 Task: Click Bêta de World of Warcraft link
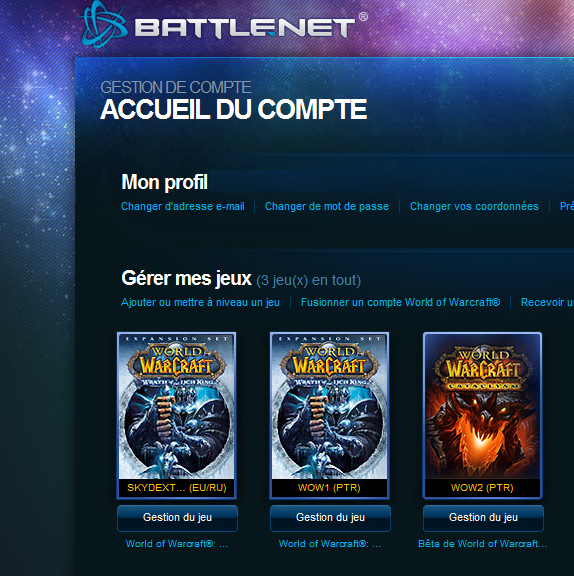click(x=483, y=544)
